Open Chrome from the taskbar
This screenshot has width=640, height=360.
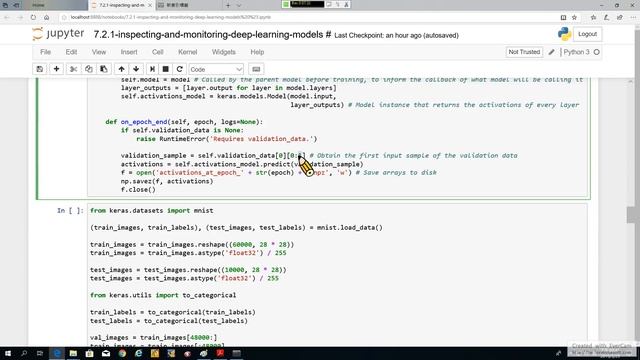122,353
